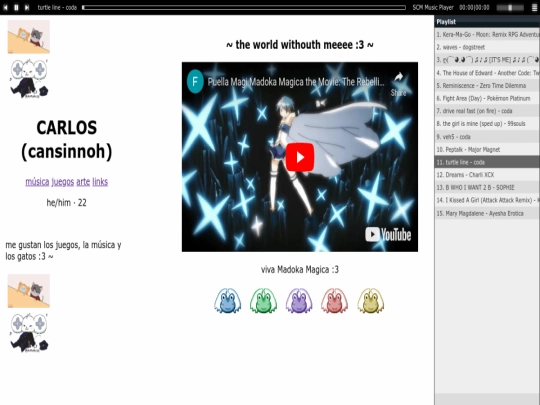
Task: Click the he/him · 22 text
Action: point(66,202)
